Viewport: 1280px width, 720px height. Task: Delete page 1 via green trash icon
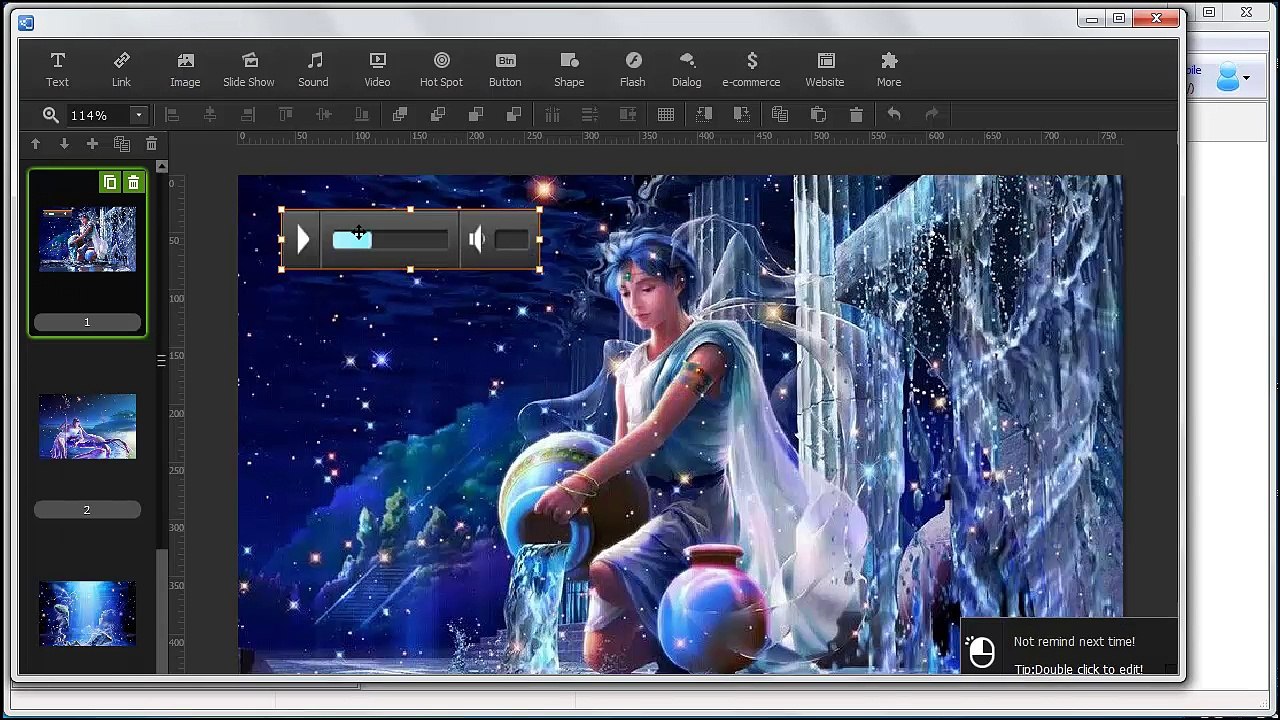(133, 183)
